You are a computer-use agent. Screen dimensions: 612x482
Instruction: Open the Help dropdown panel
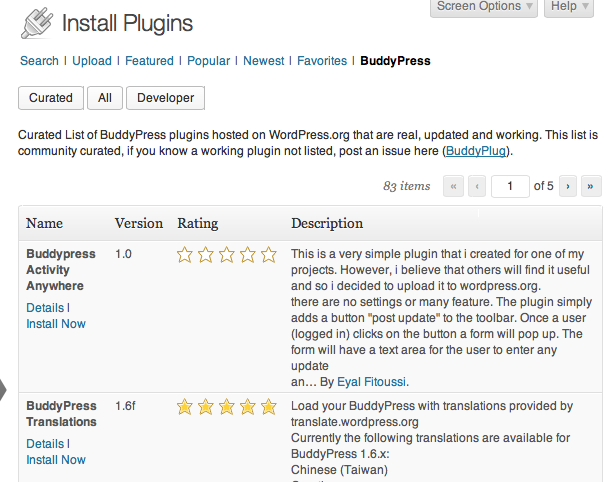(x=569, y=7)
